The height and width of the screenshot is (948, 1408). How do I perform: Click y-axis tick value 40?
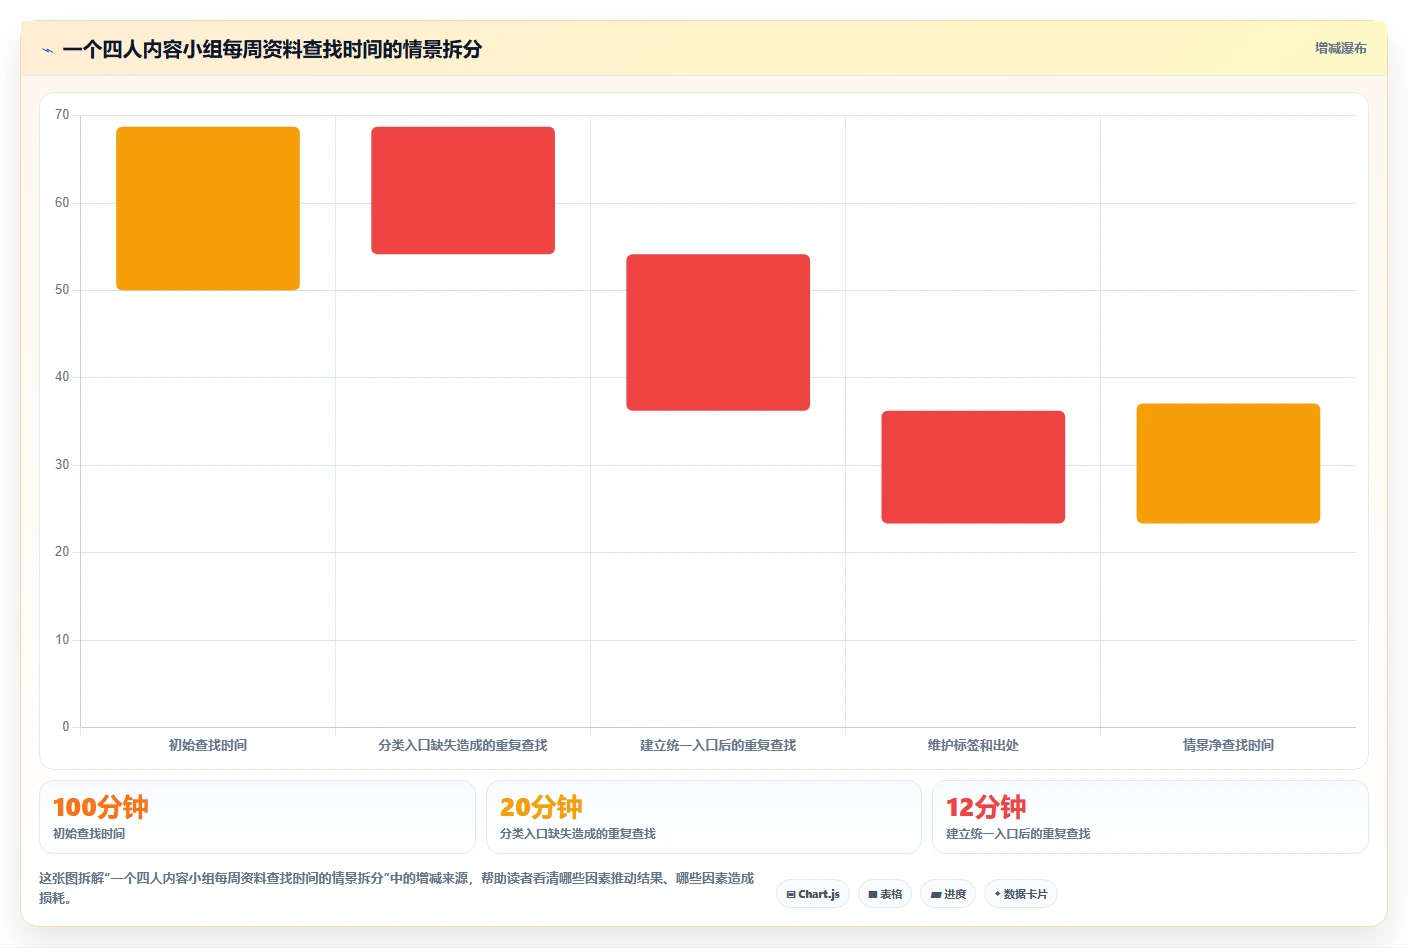point(62,377)
